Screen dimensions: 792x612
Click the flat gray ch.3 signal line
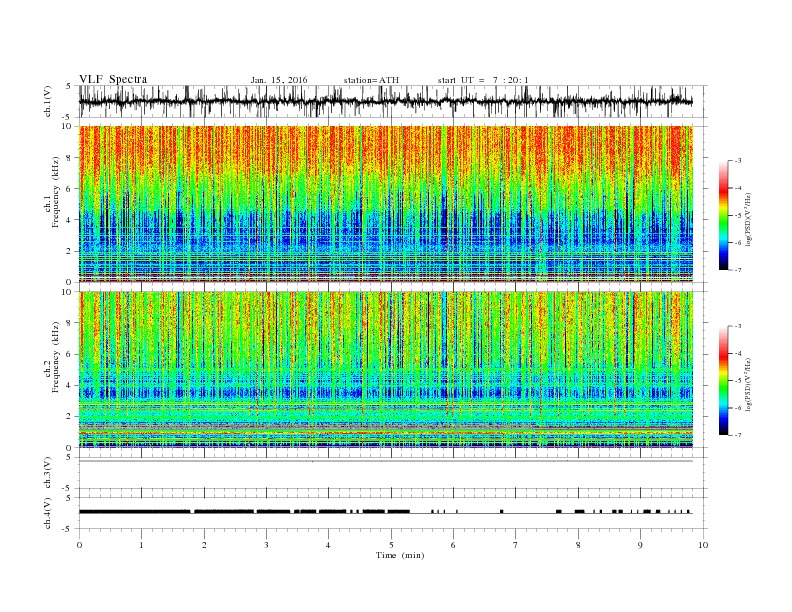[x=385, y=461]
